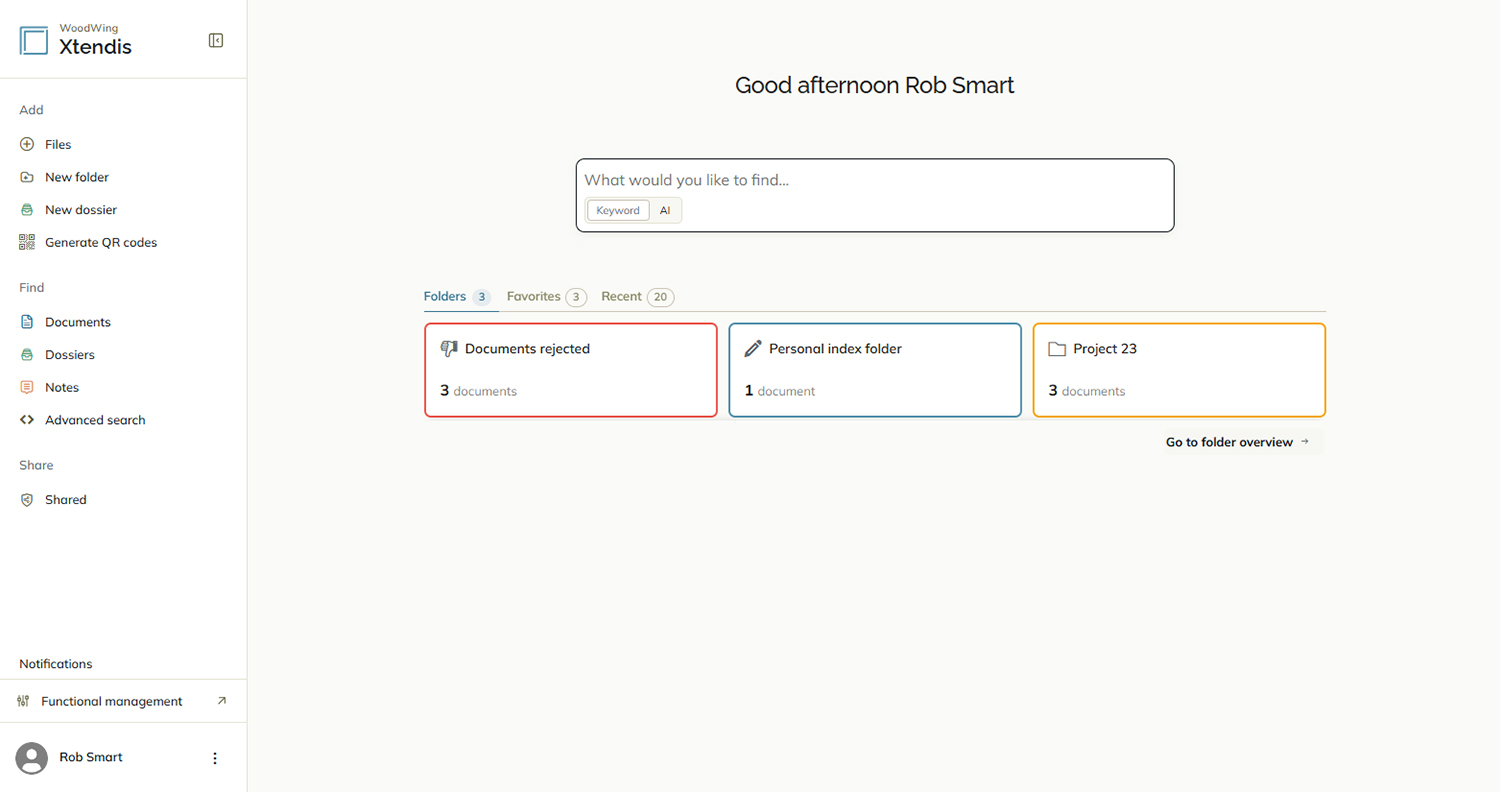
Task: Choose New dossier in sidebar
Action: coord(81,210)
